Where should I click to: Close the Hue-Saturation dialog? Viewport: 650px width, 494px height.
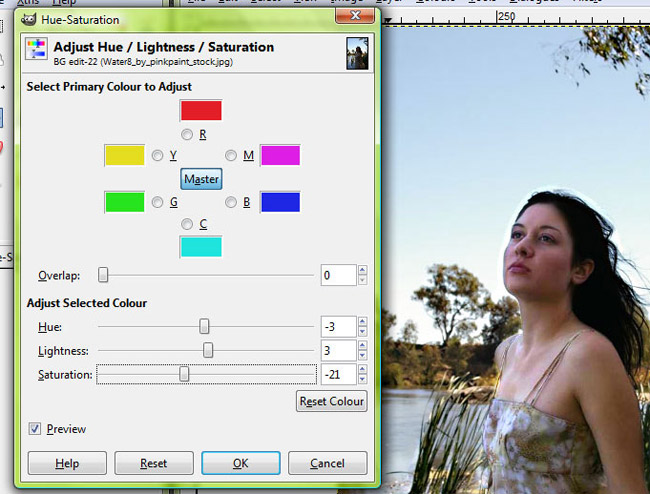click(x=355, y=16)
